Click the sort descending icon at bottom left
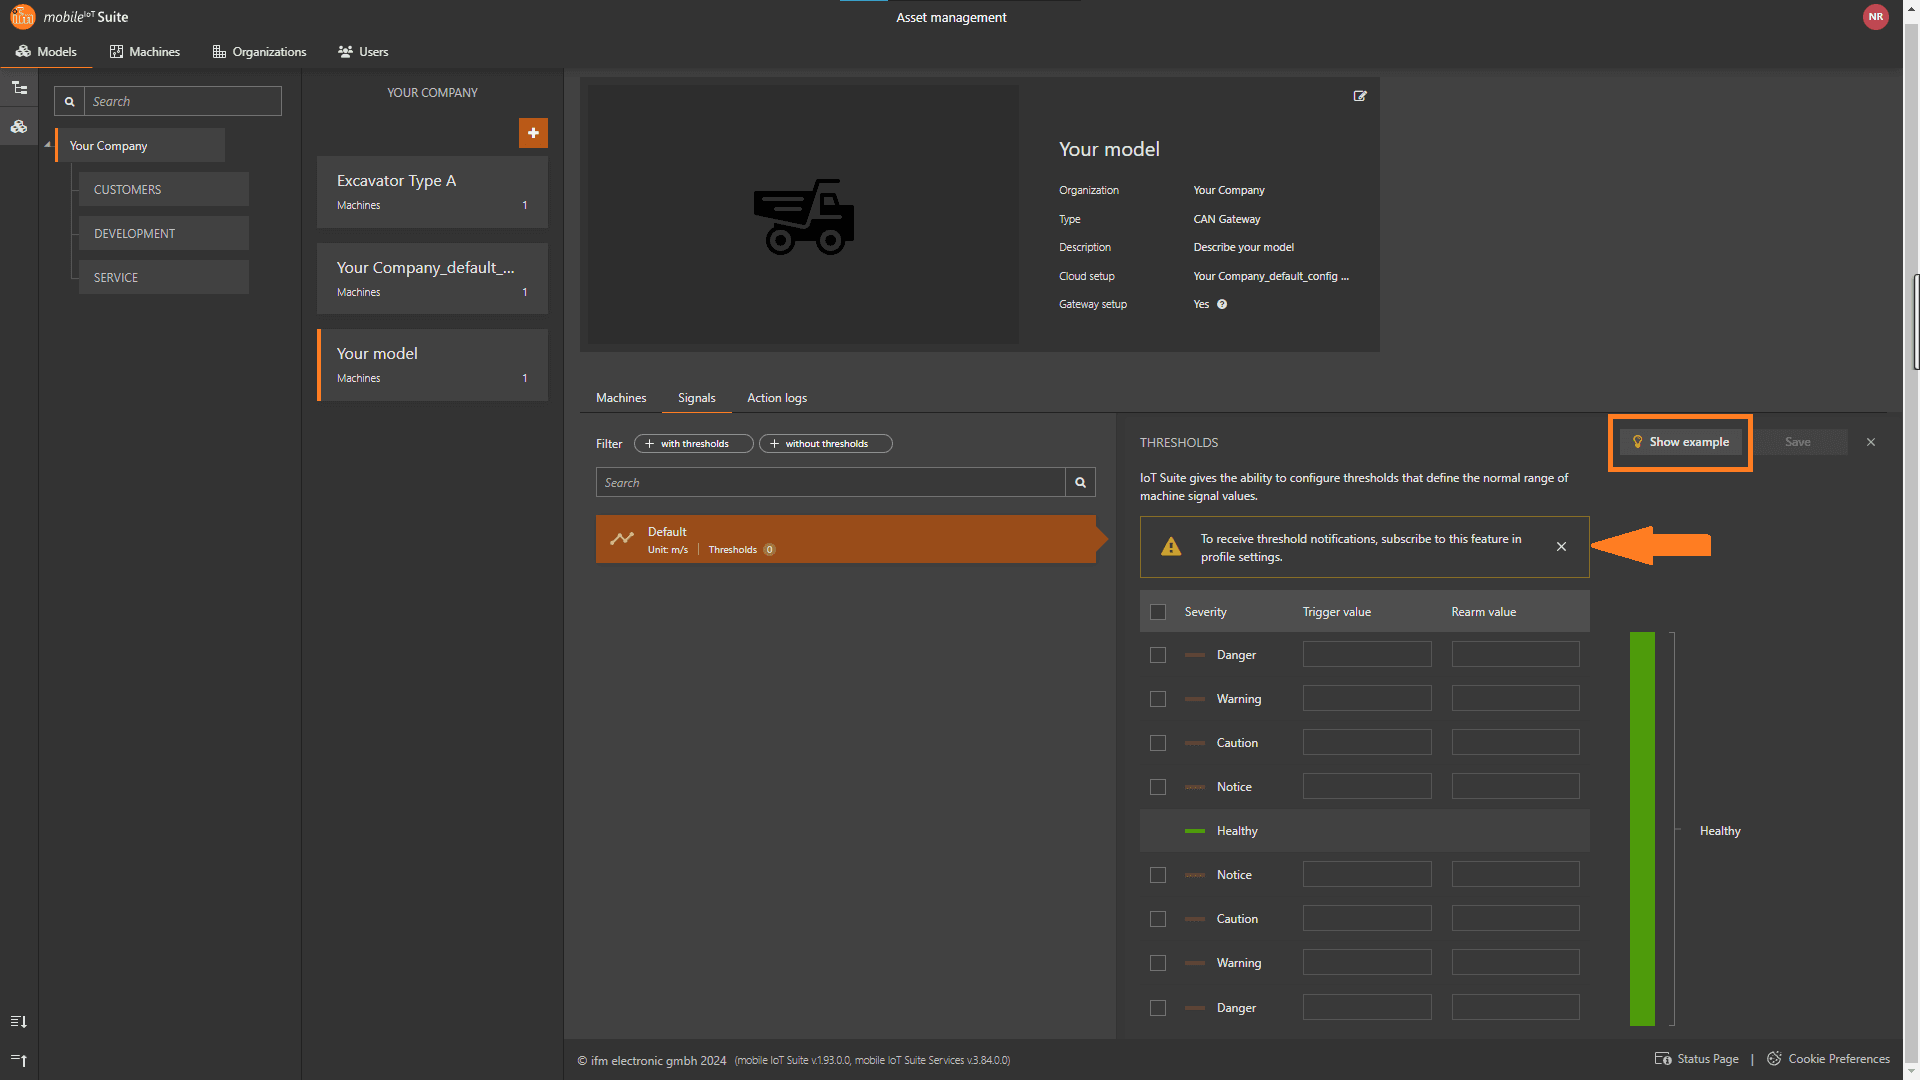This screenshot has height=1080, width=1920. (19, 1022)
